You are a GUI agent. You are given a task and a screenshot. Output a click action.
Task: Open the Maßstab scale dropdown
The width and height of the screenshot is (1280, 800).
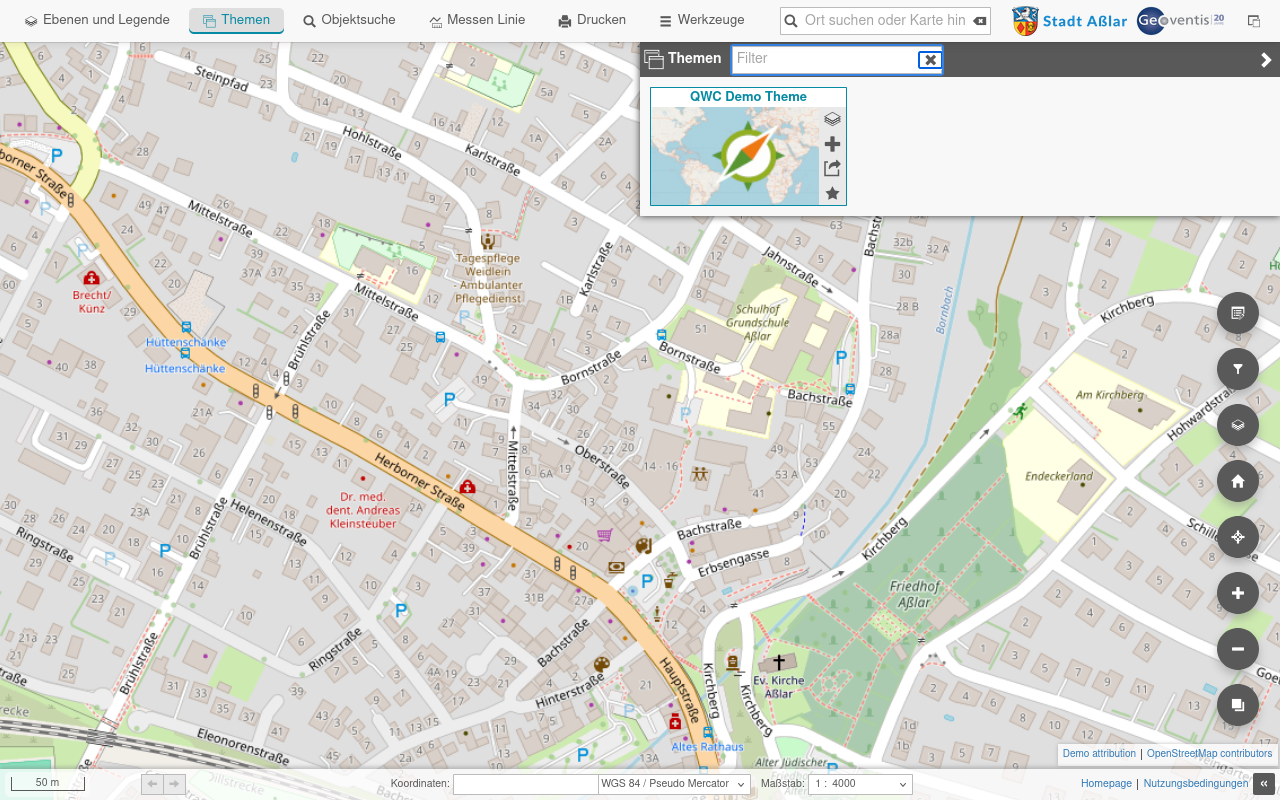(x=860, y=784)
